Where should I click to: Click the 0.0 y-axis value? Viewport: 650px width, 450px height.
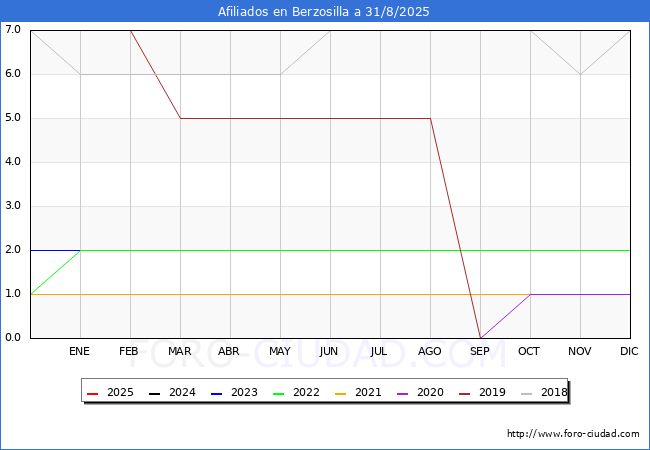[13, 337]
